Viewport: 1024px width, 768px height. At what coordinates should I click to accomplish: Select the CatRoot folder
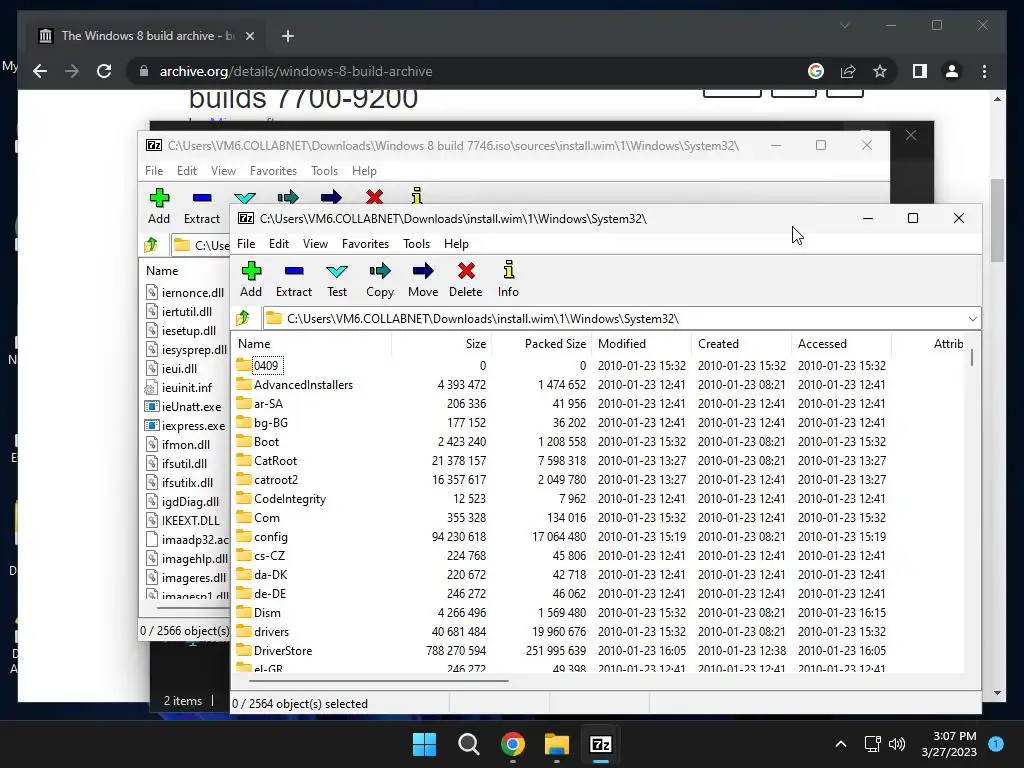275,460
